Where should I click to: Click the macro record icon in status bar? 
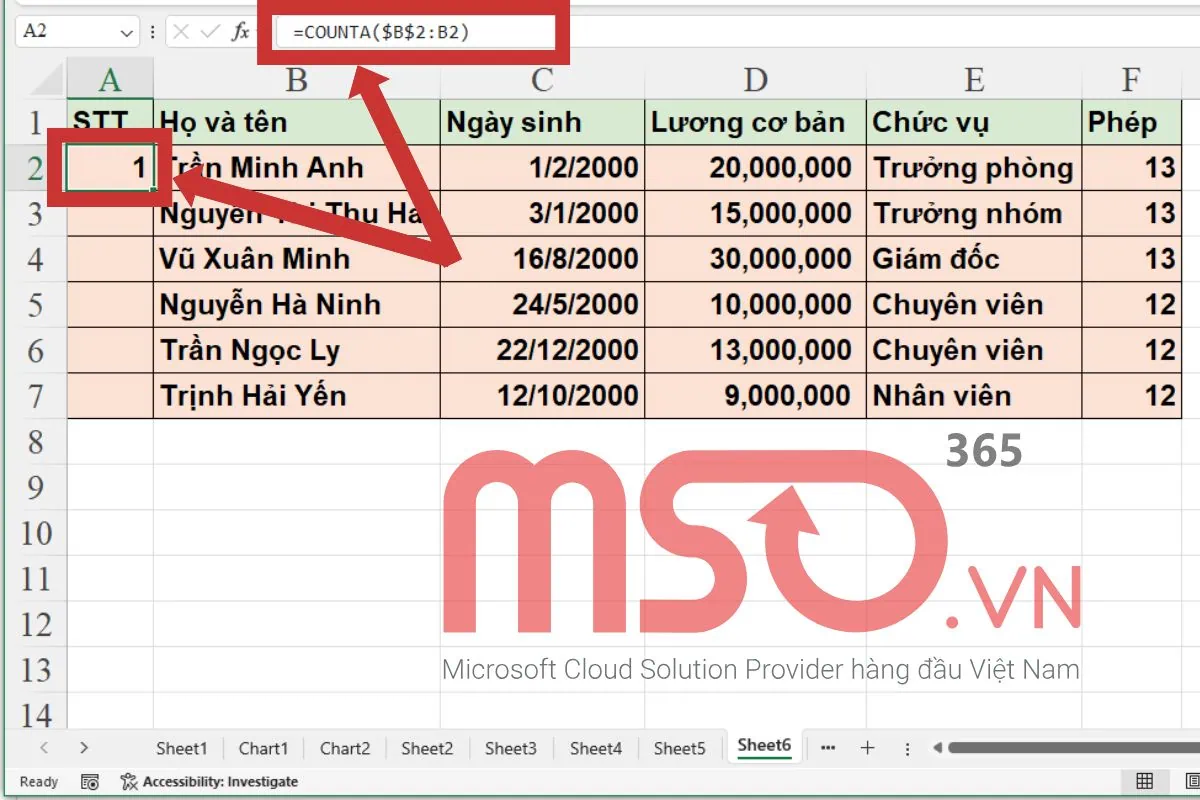[90, 782]
